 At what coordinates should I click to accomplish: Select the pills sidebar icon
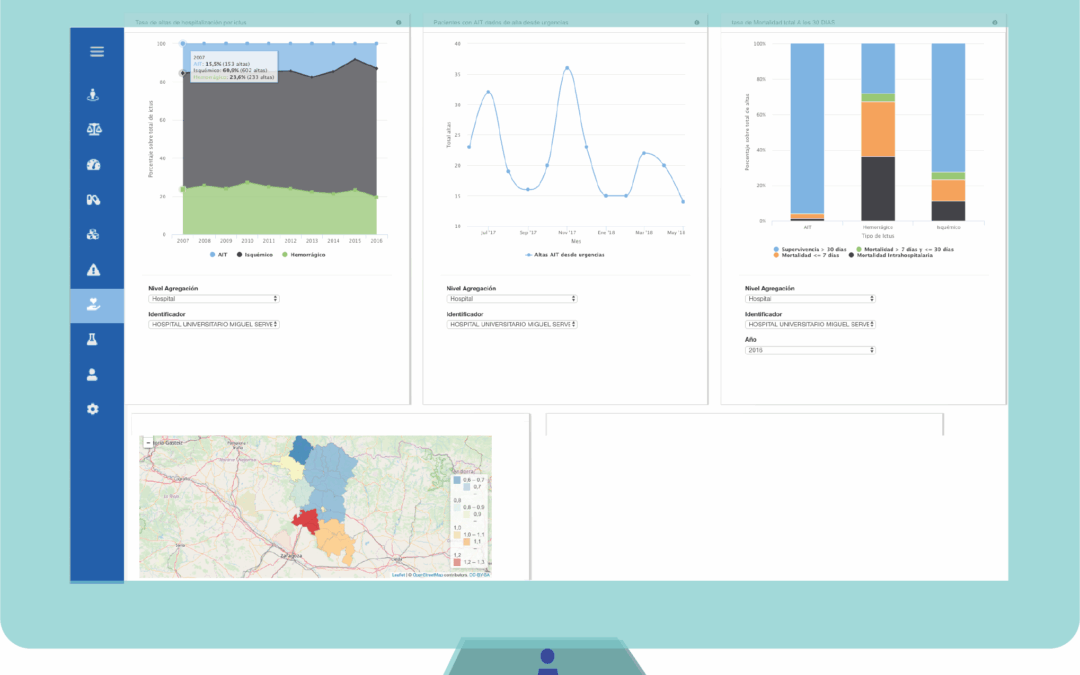pyautogui.click(x=93, y=200)
